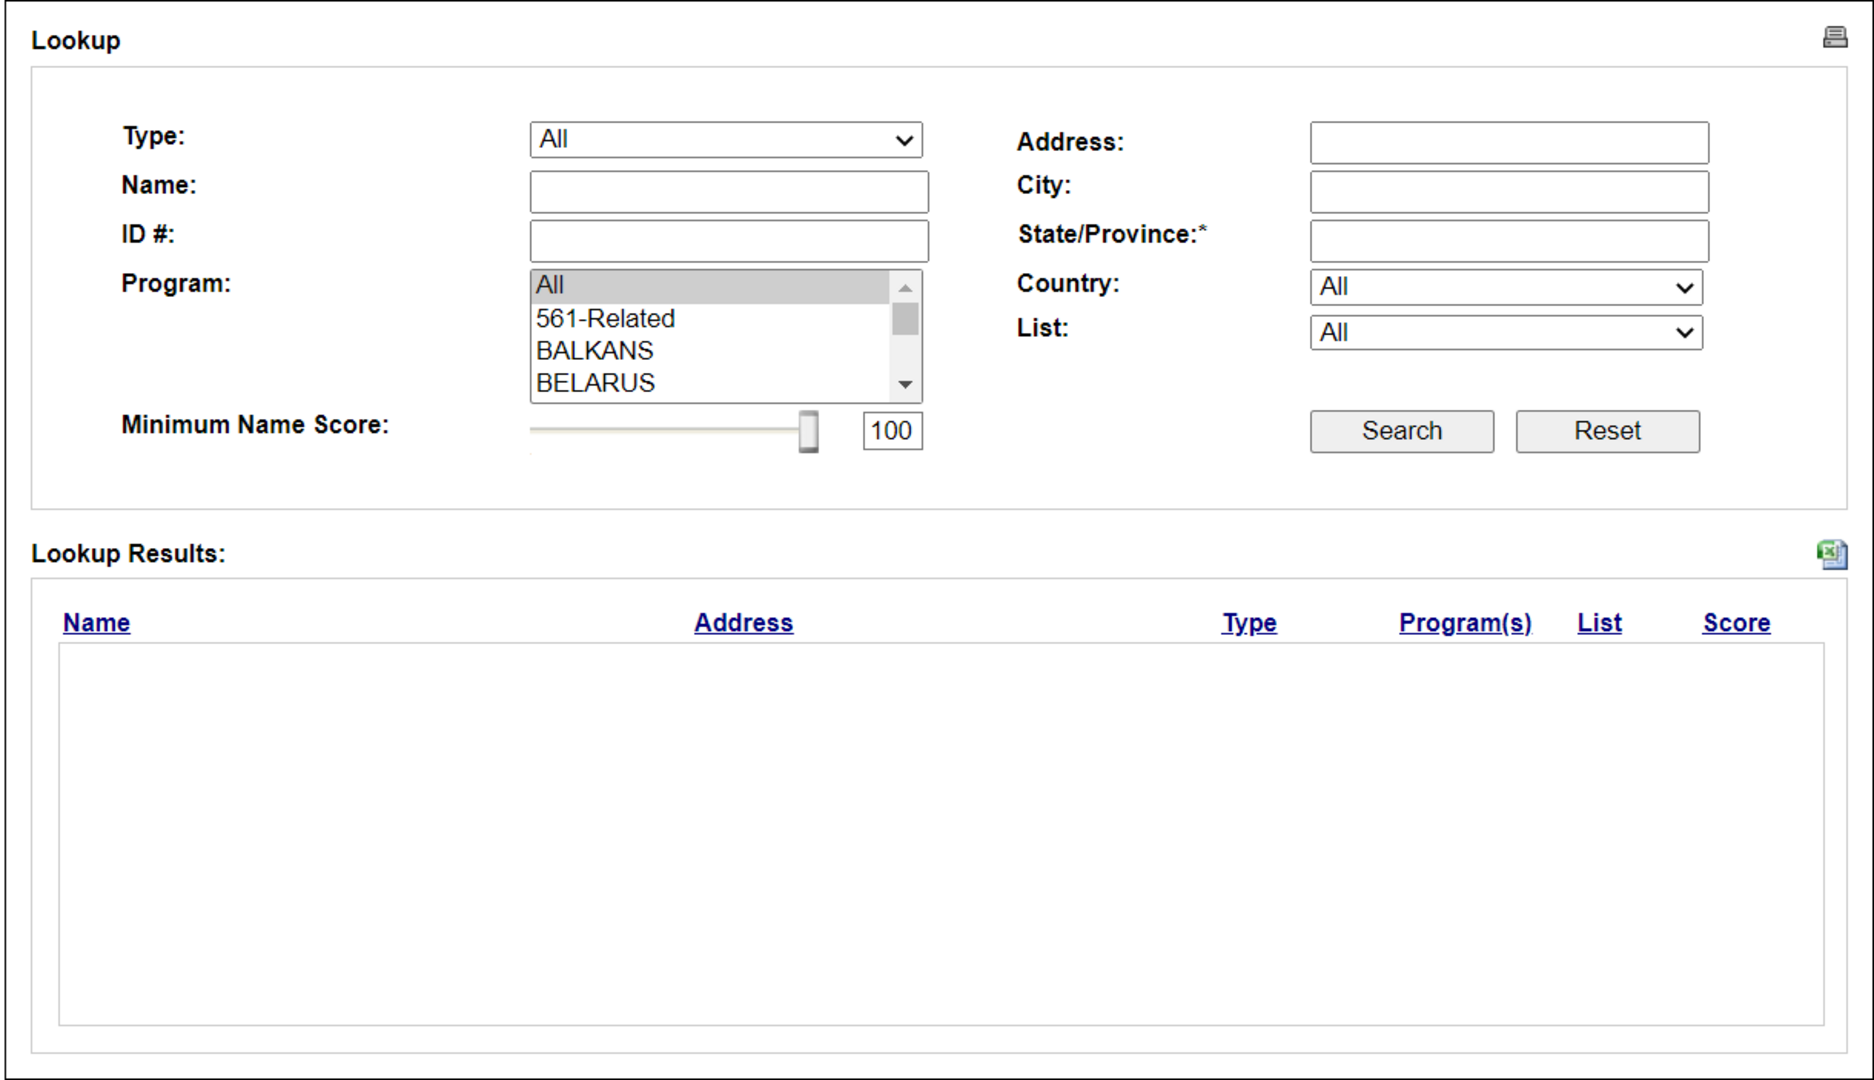Select All in the Program list
The image size is (1874, 1080).
click(x=710, y=286)
